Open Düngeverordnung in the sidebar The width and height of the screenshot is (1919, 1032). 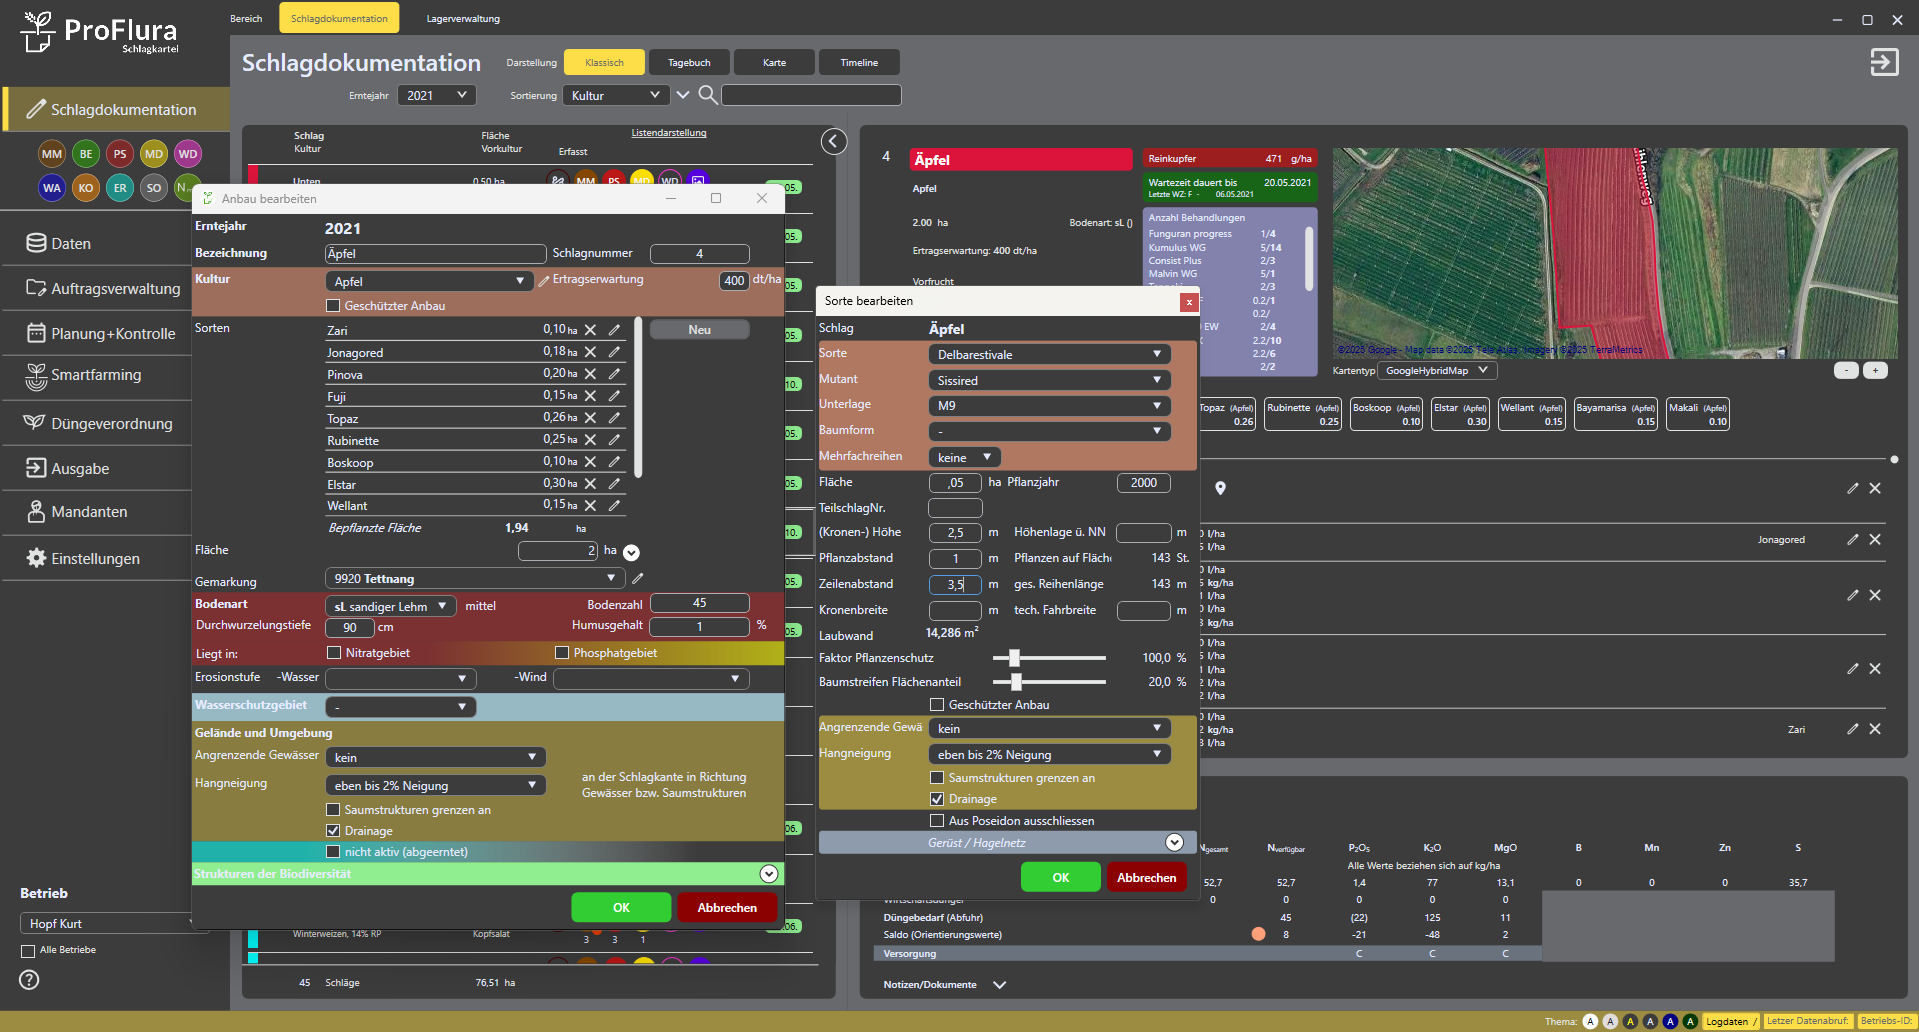pyautogui.click(x=111, y=424)
